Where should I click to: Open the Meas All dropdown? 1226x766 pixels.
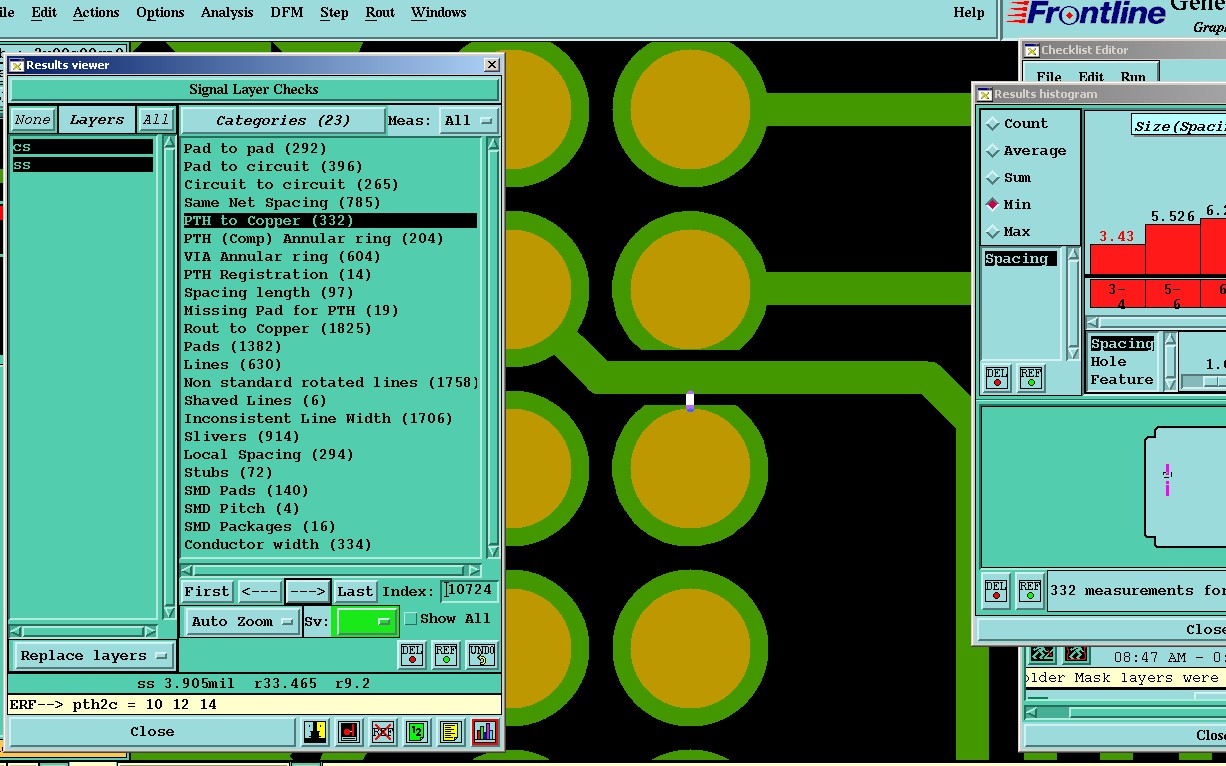(469, 121)
